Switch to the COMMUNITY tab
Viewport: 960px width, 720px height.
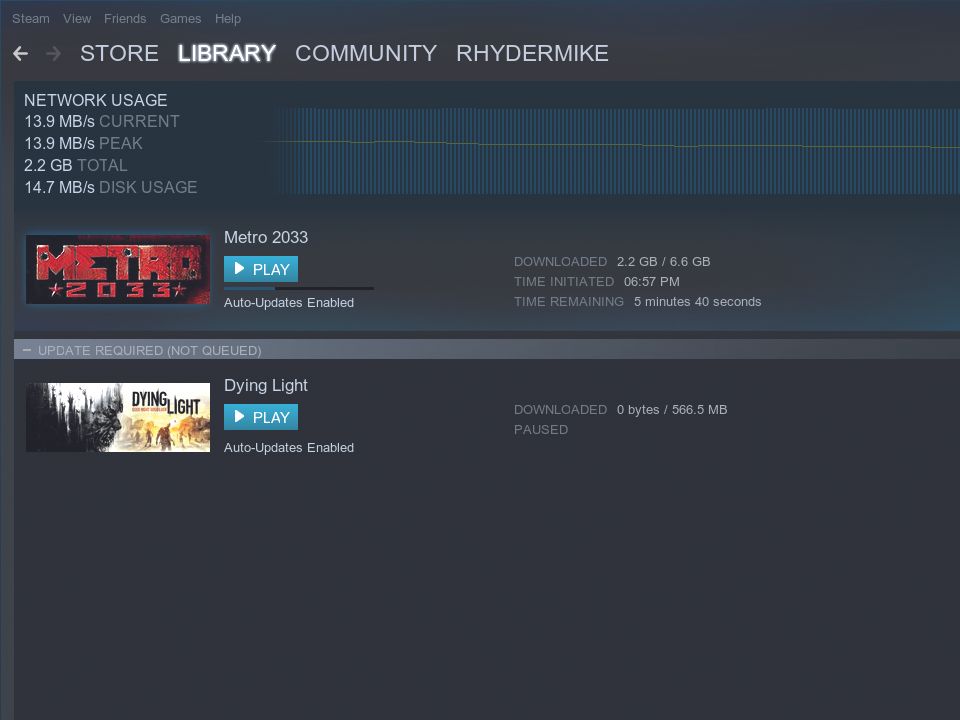(x=366, y=53)
